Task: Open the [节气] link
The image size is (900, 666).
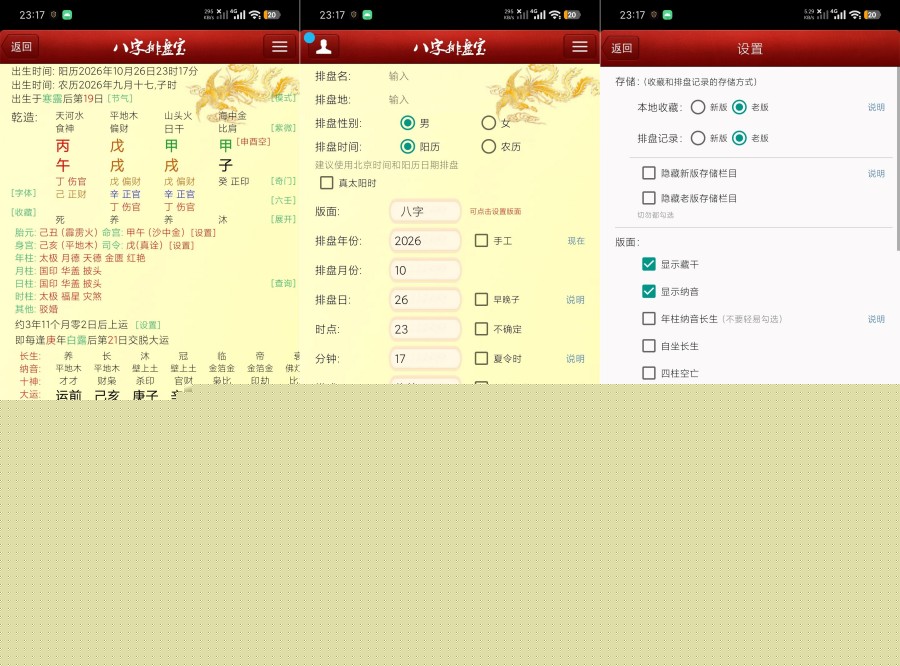Action: [120, 99]
